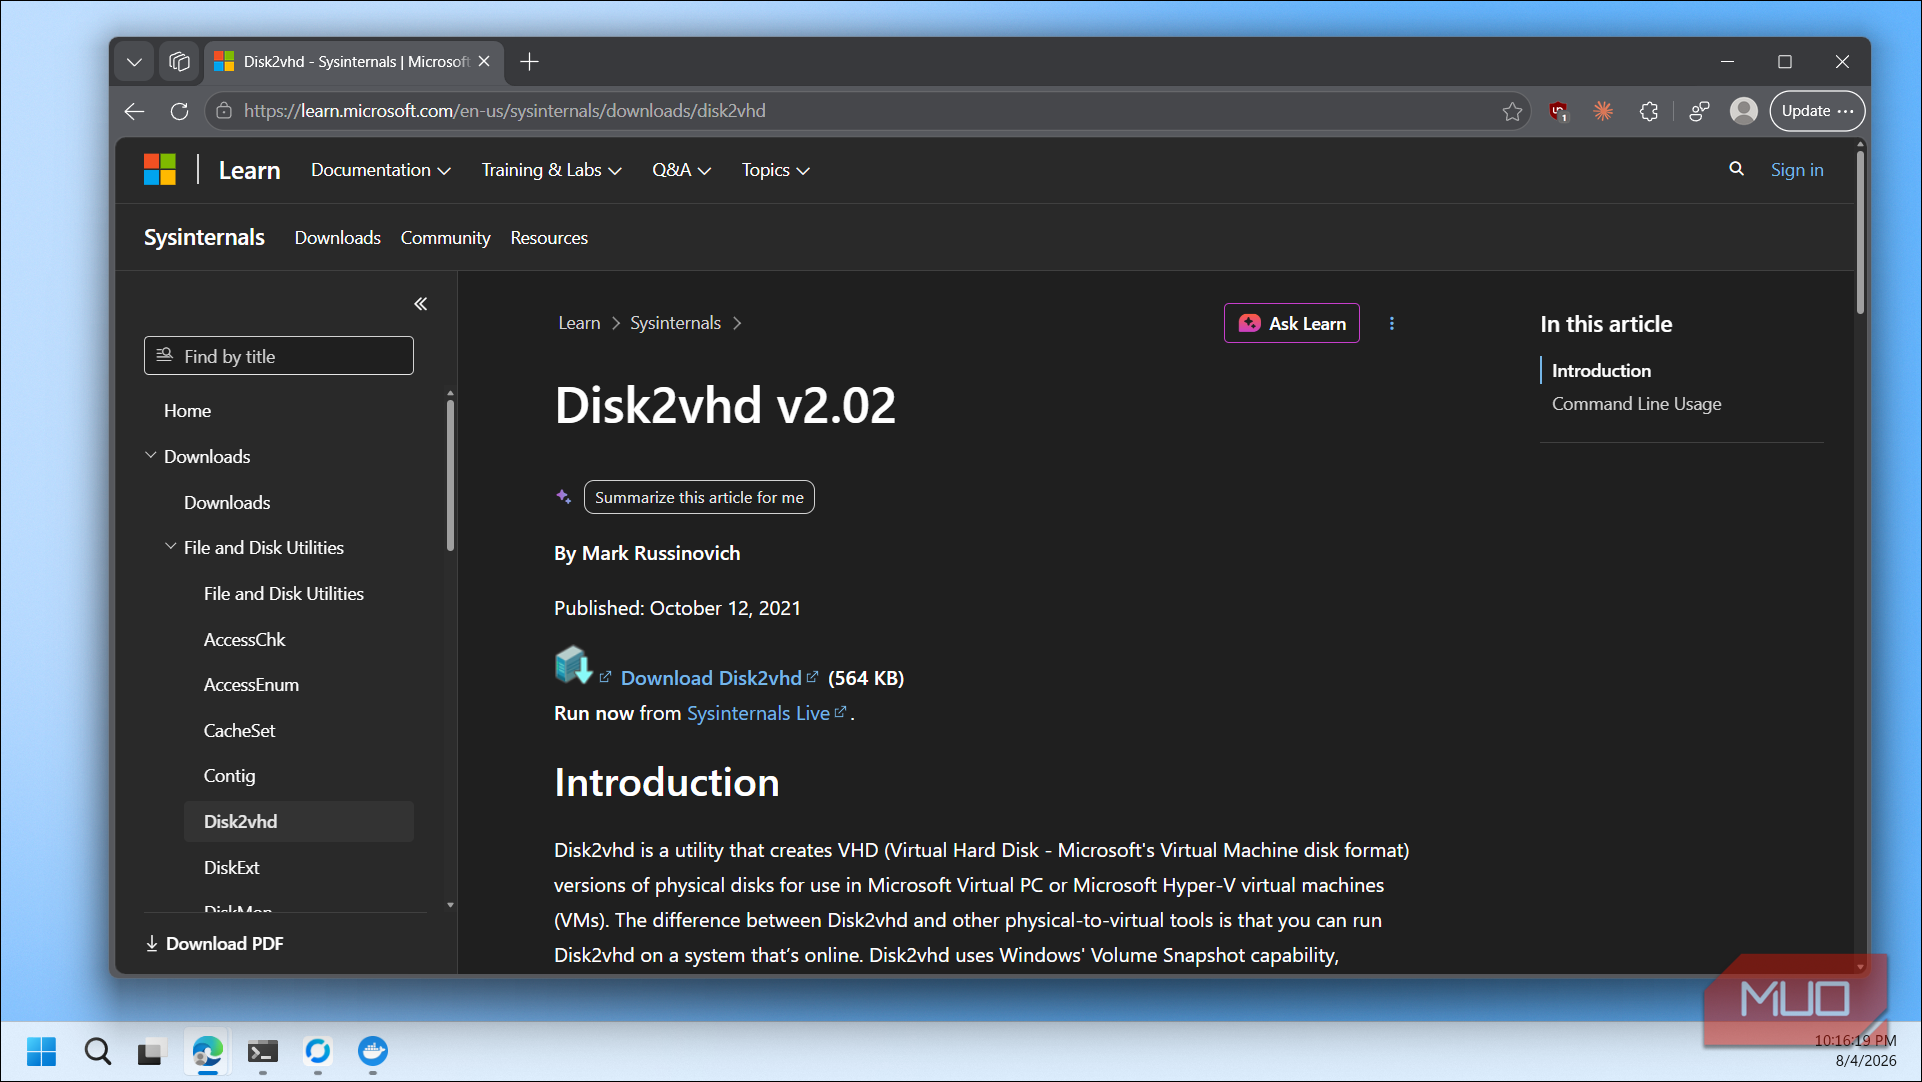The height and width of the screenshot is (1082, 1922).
Task: Open the Windows Start menu
Action: [42, 1051]
